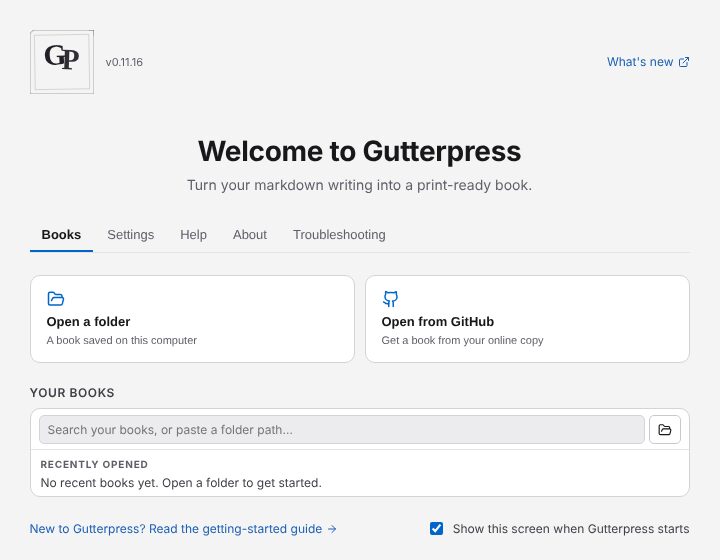Click the folder icon in Open a folder card
720x560 pixels.
coord(56,299)
